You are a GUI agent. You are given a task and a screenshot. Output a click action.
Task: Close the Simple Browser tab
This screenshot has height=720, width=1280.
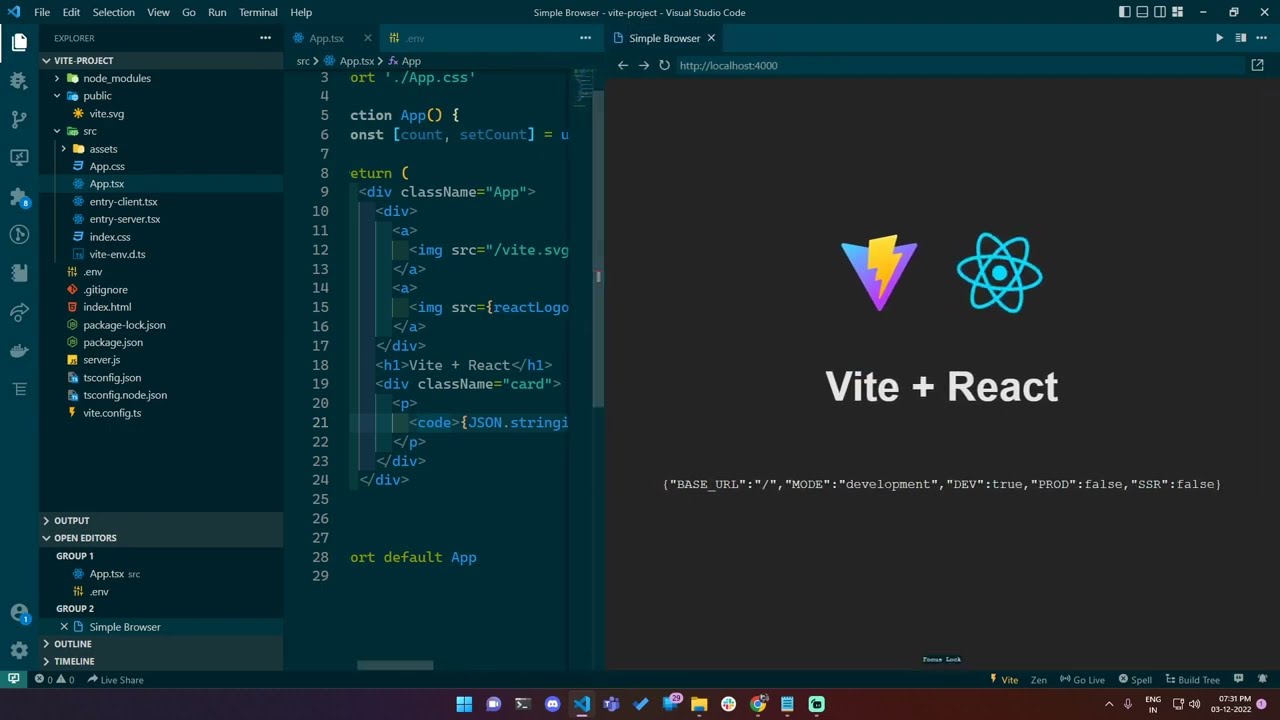coord(711,38)
